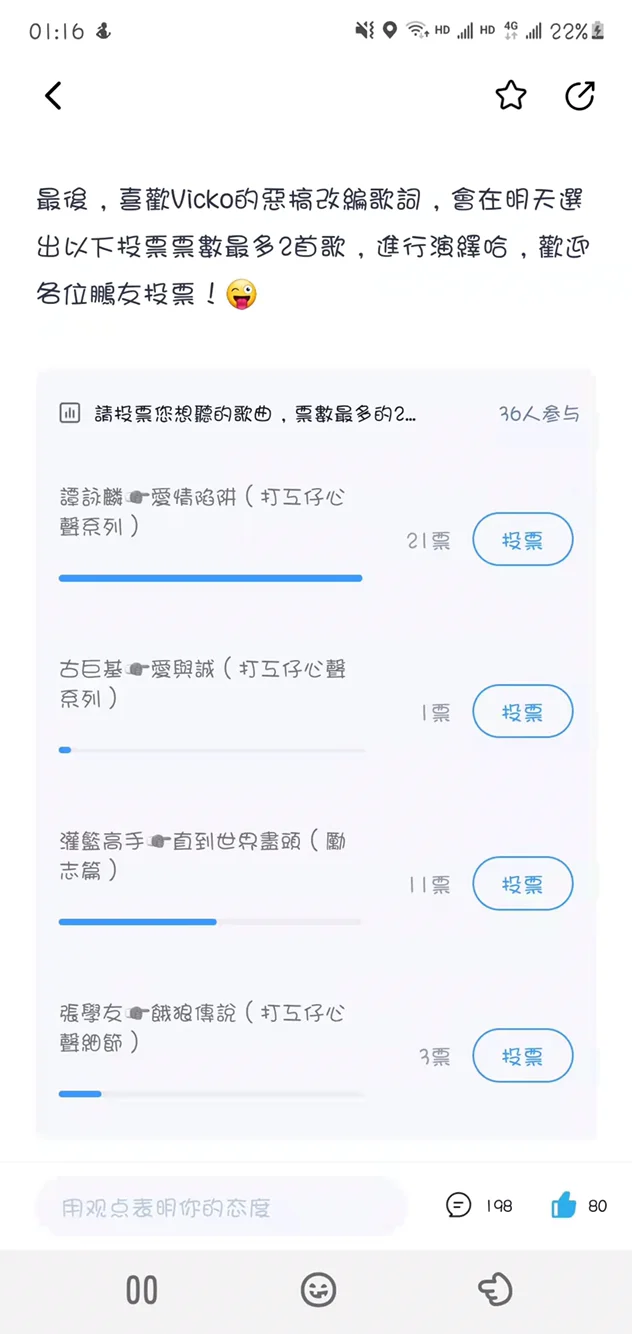Tap the poll chart icon
Viewport: 632px width, 1334px height.
point(70,413)
